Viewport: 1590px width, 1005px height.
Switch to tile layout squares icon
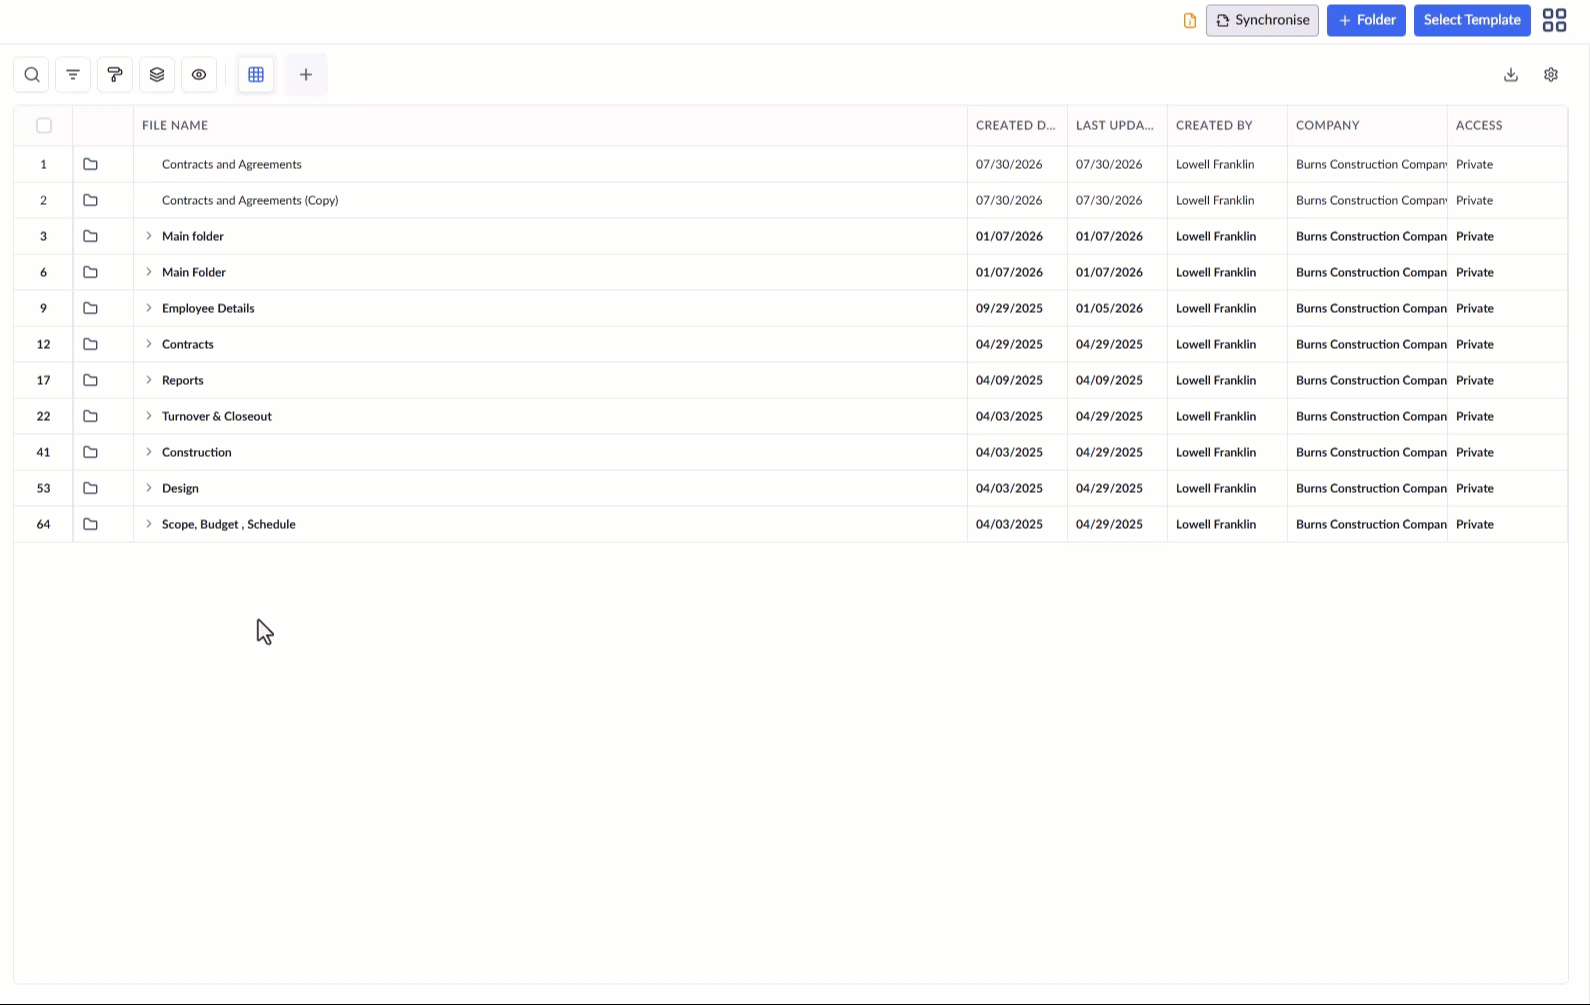[1555, 20]
